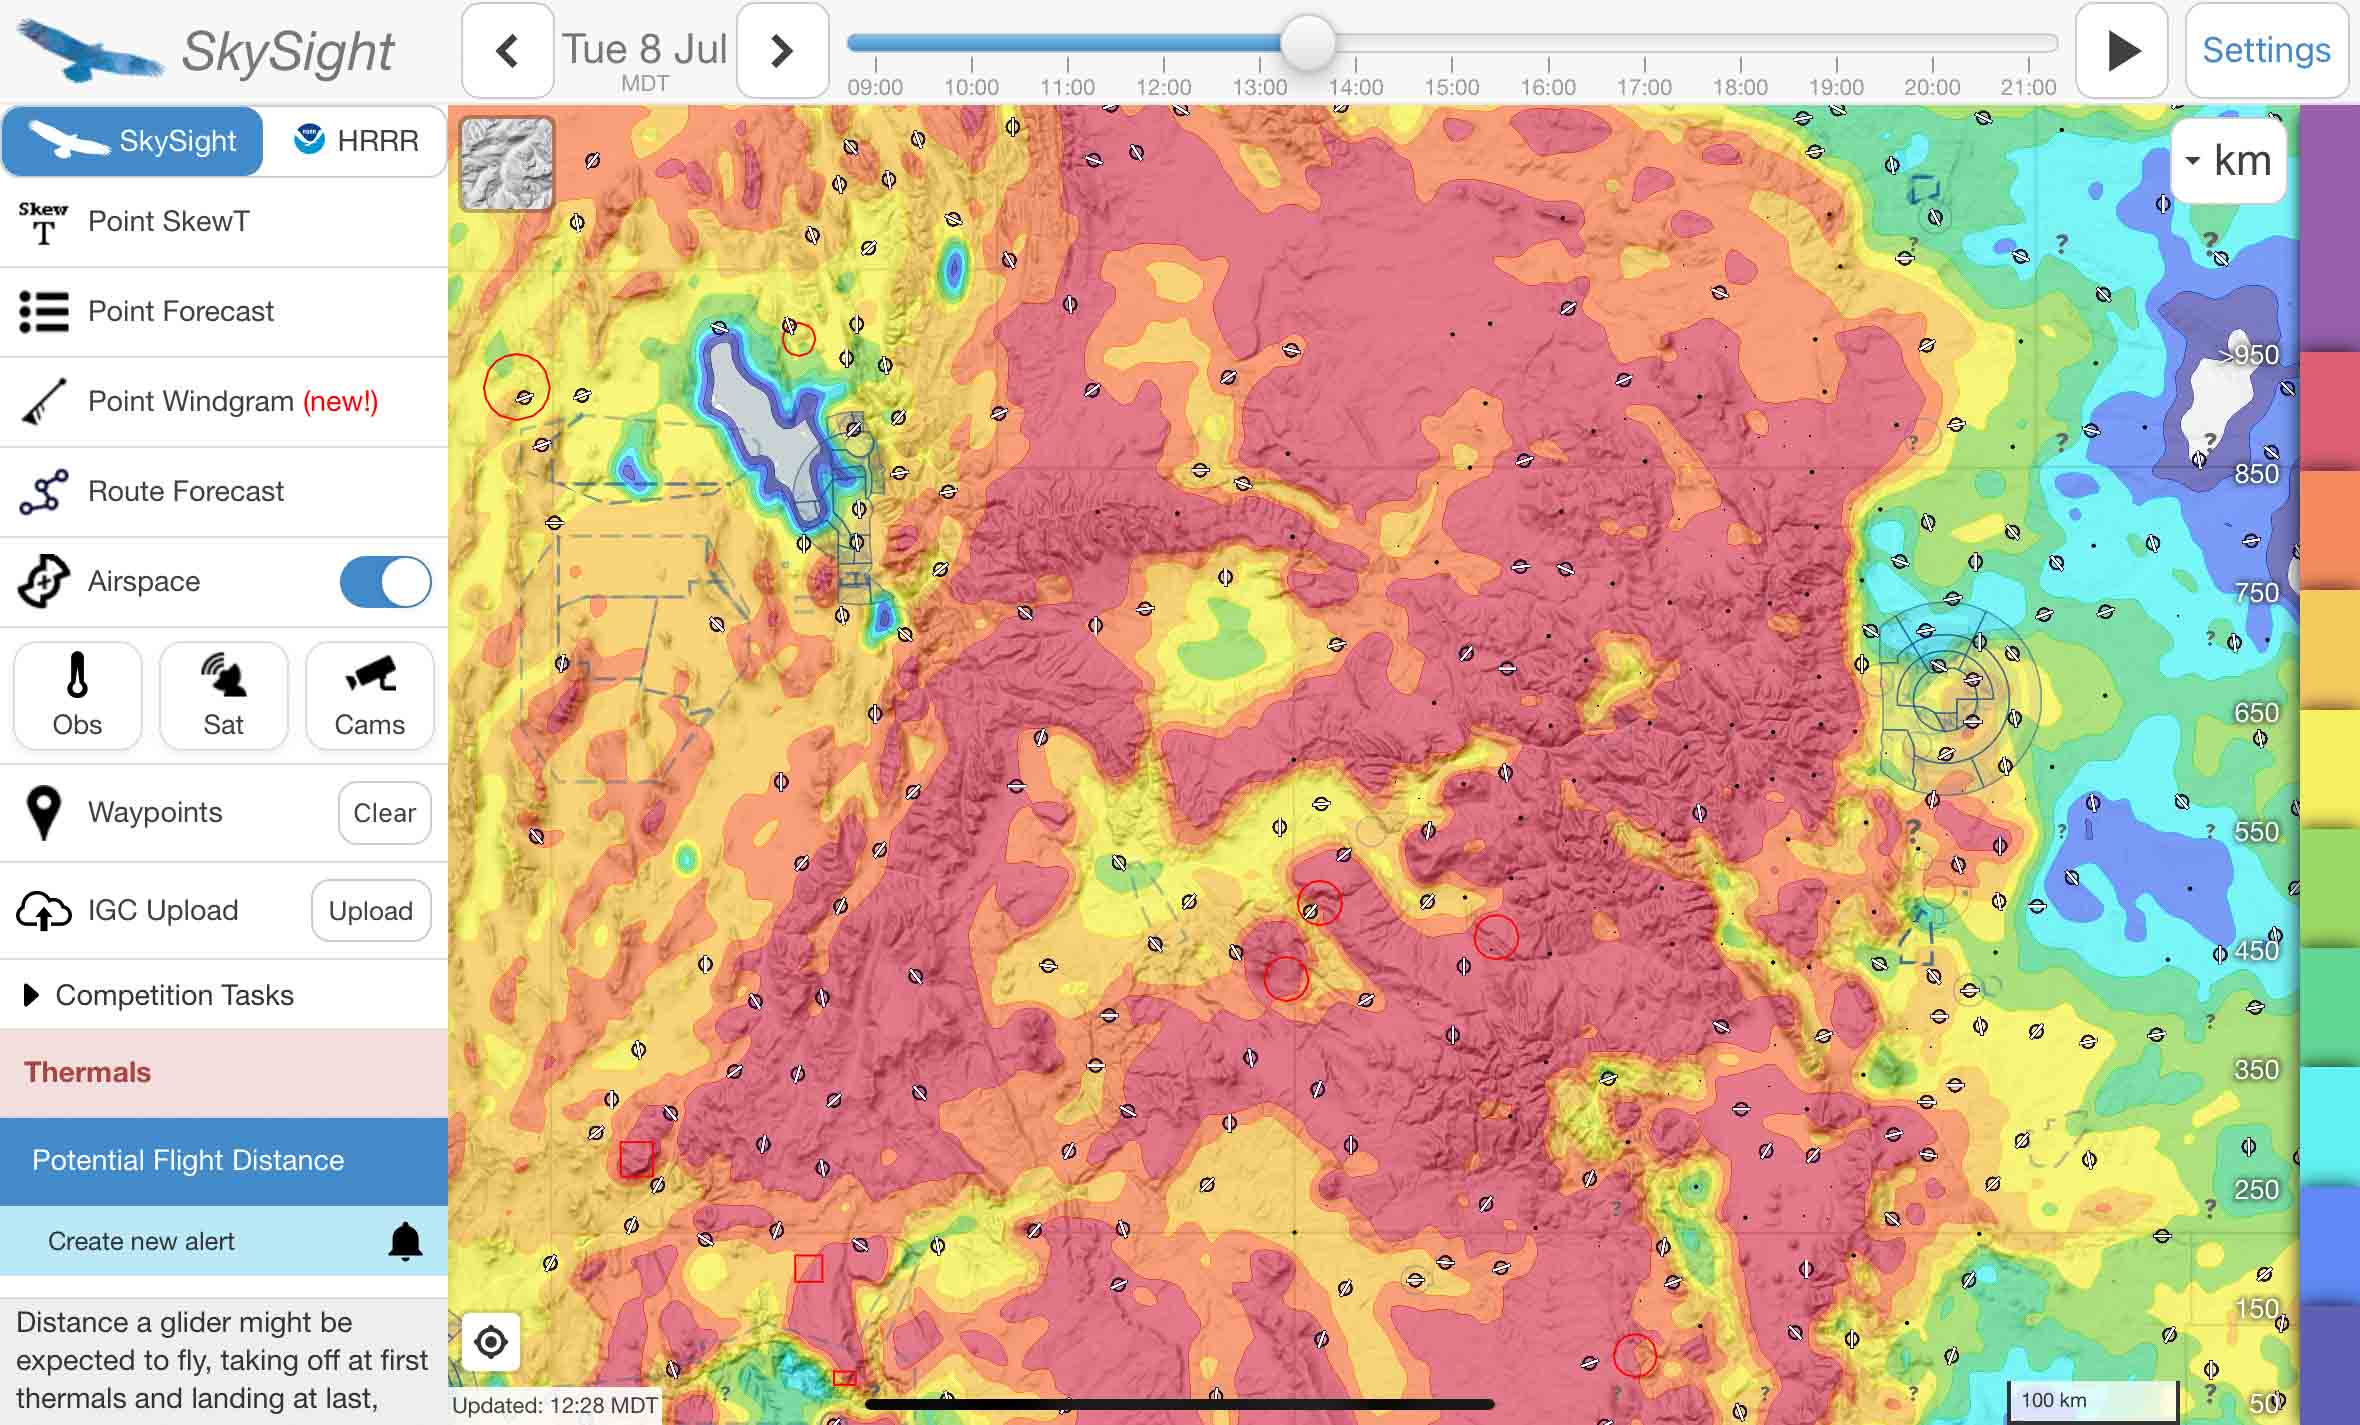This screenshot has width=2360, height=1425.
Task: Click the 100 km scale bar
Action: click(x=2093, y=1400)
